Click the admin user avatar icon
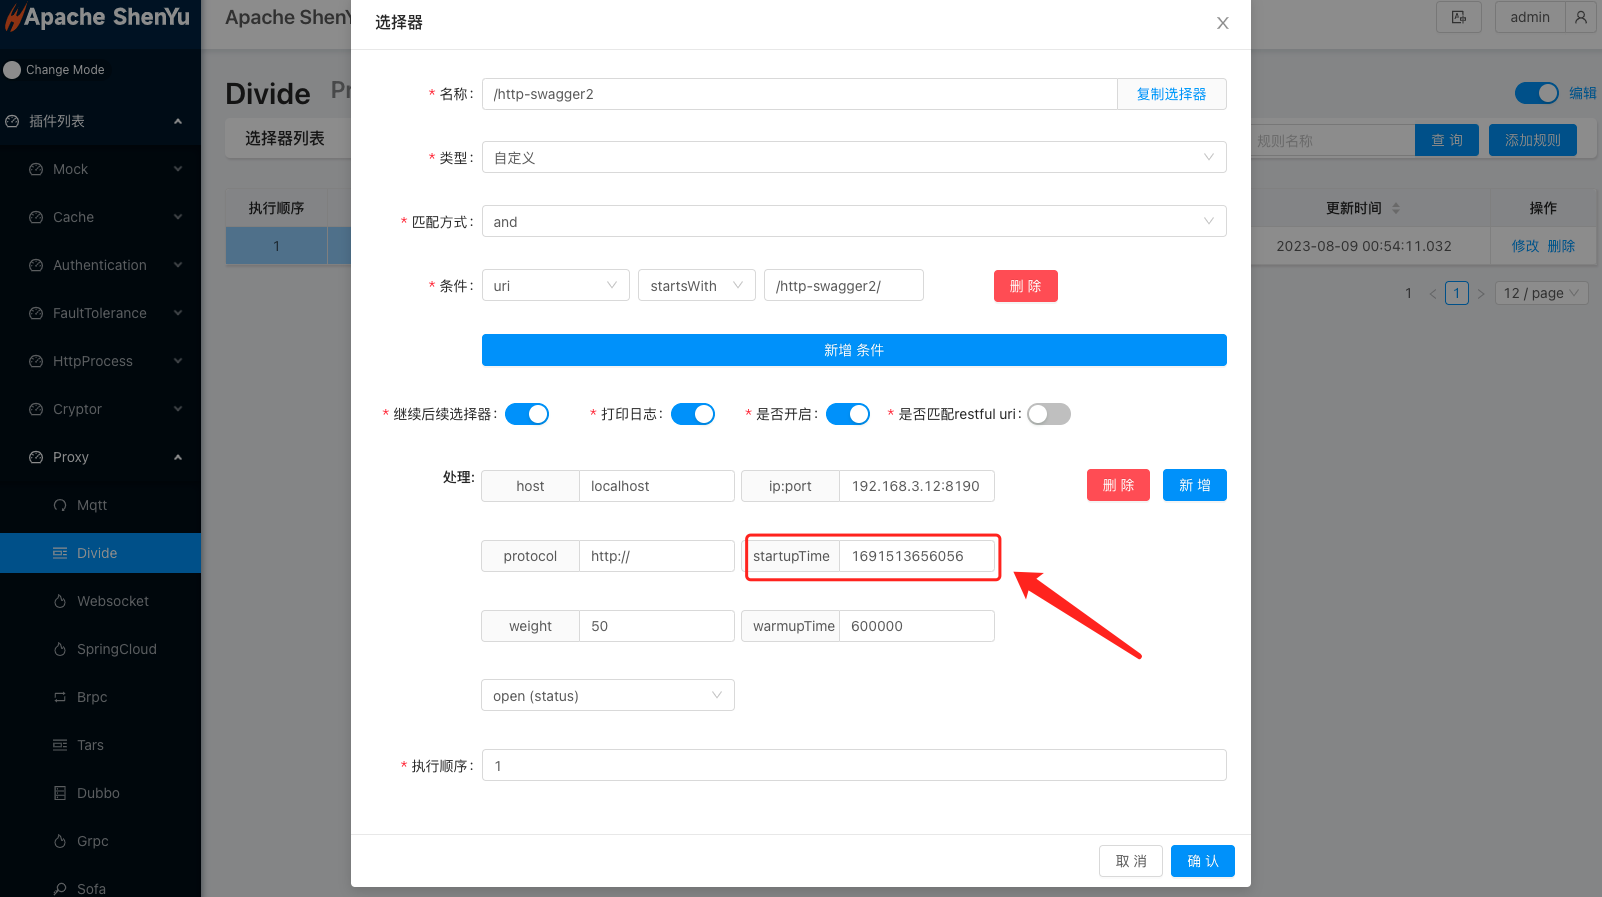 (1580, 17)
